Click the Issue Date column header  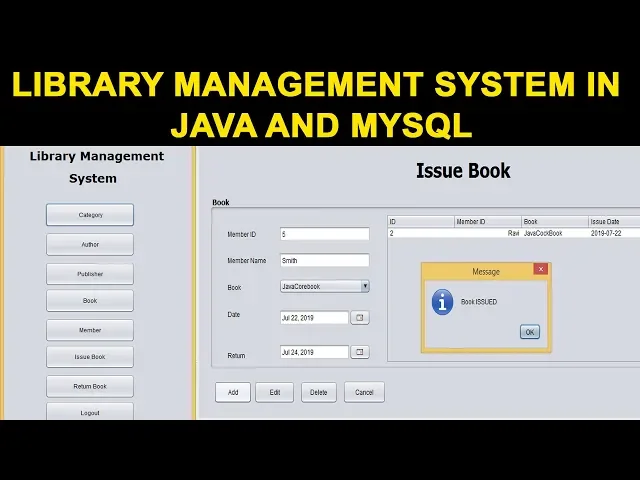coord(613,222)
